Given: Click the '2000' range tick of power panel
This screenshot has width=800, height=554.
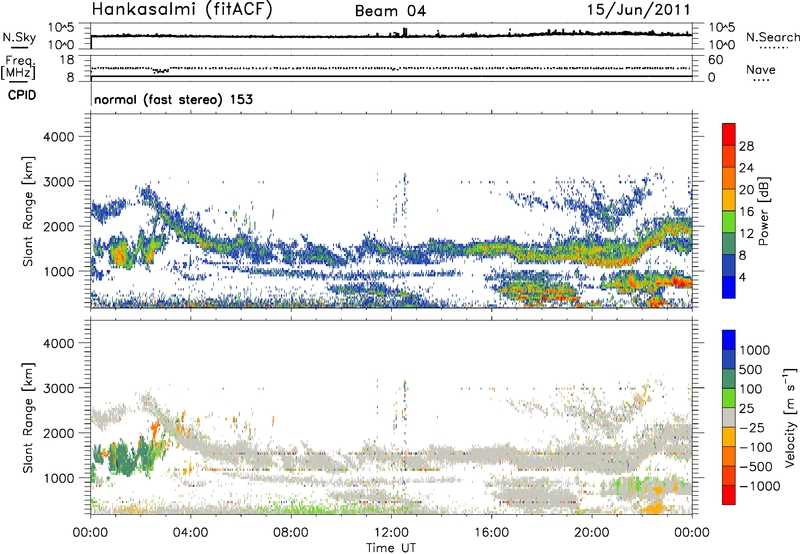Looking at the screenshot, I should (59, 226).
